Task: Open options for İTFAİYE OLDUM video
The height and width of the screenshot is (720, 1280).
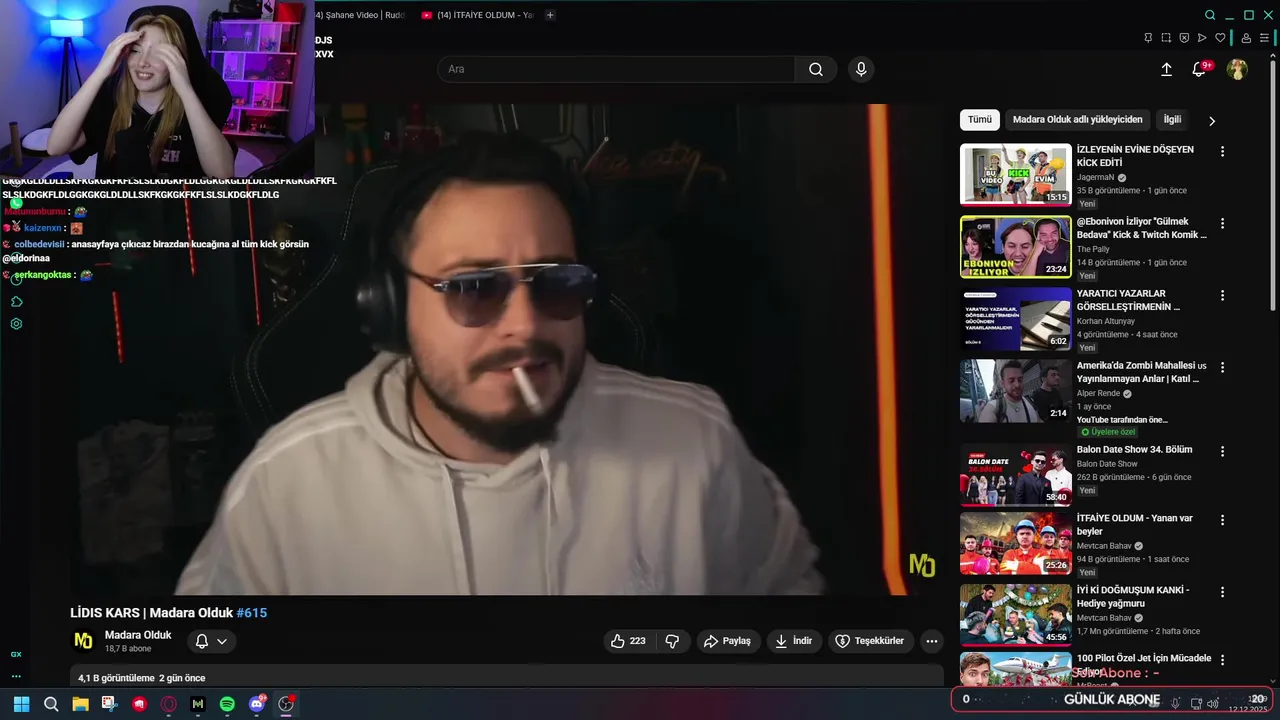Action: pos(1222,520)
